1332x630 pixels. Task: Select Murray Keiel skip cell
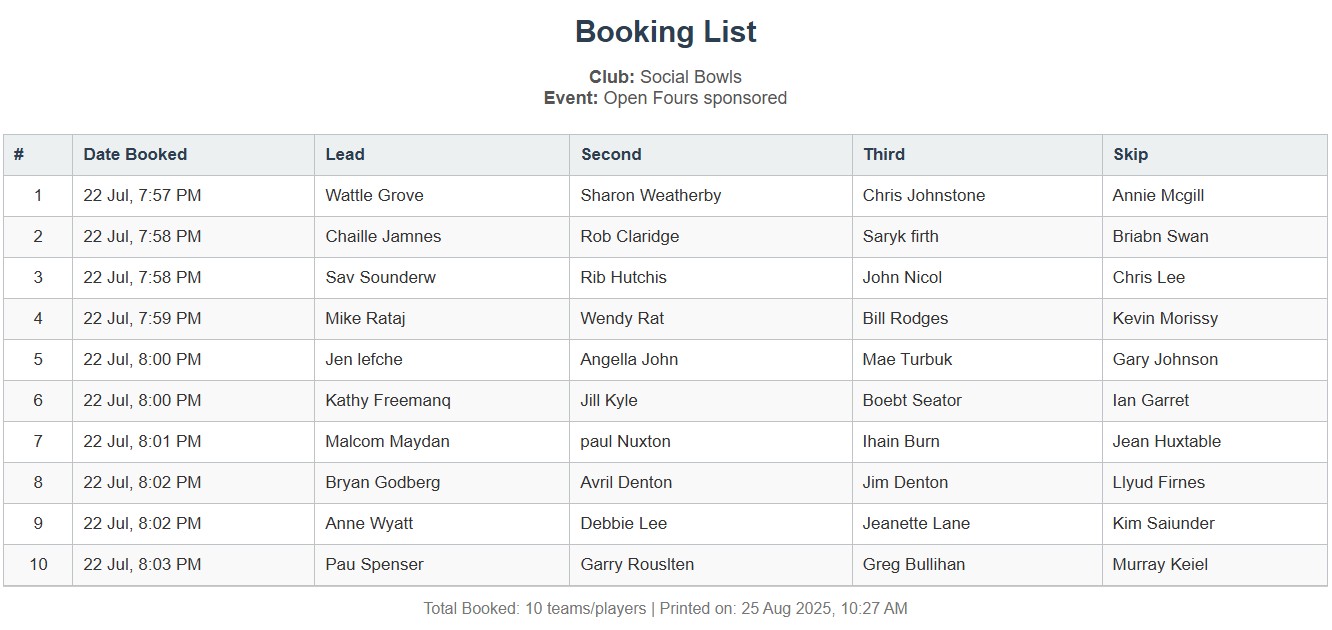click(1160, 565)
